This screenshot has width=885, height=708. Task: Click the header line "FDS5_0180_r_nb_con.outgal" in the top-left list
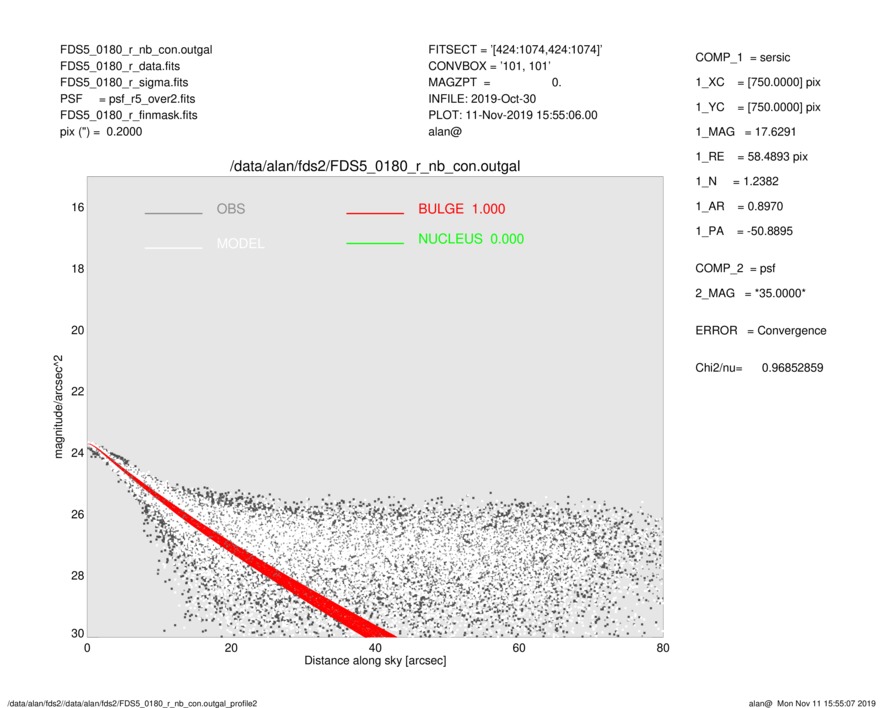pyautogui.click(x=136, y=50)
